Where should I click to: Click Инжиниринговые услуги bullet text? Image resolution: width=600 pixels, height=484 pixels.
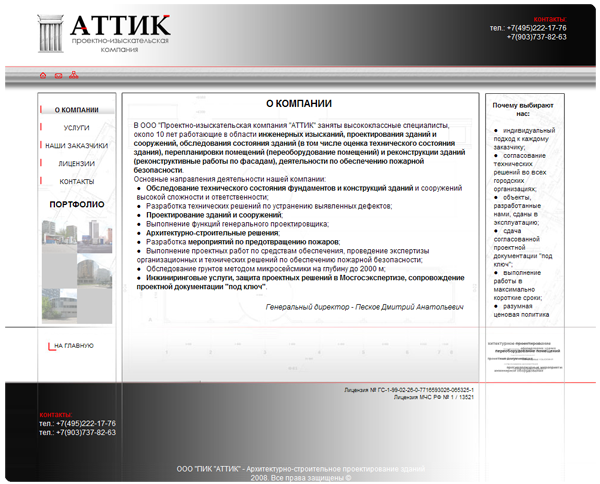[300, 282]
